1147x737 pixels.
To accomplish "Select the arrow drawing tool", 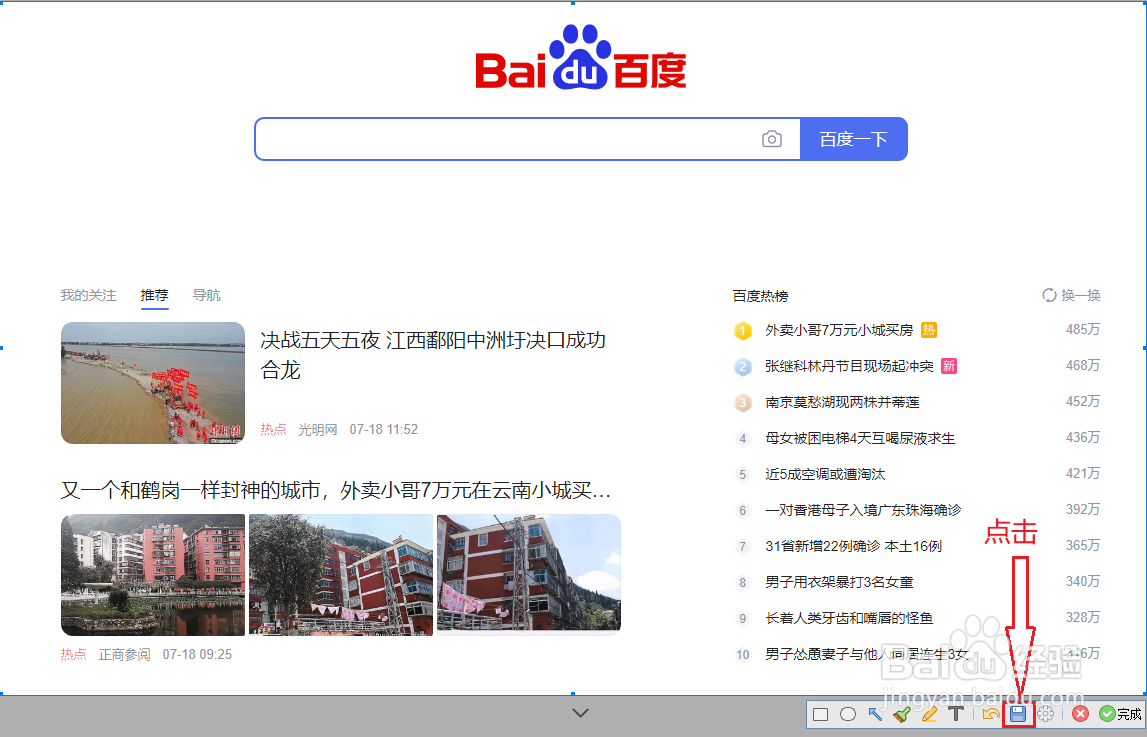I will (x=875, y=714).
